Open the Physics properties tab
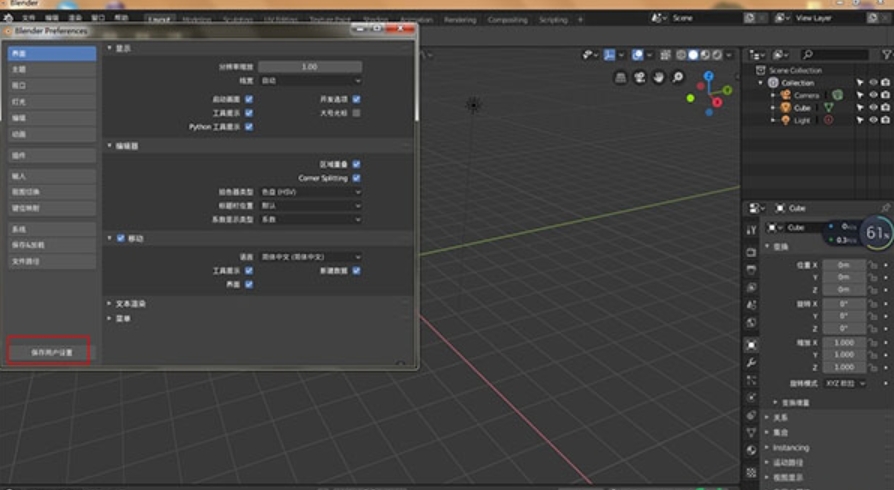 pos(751,398)
